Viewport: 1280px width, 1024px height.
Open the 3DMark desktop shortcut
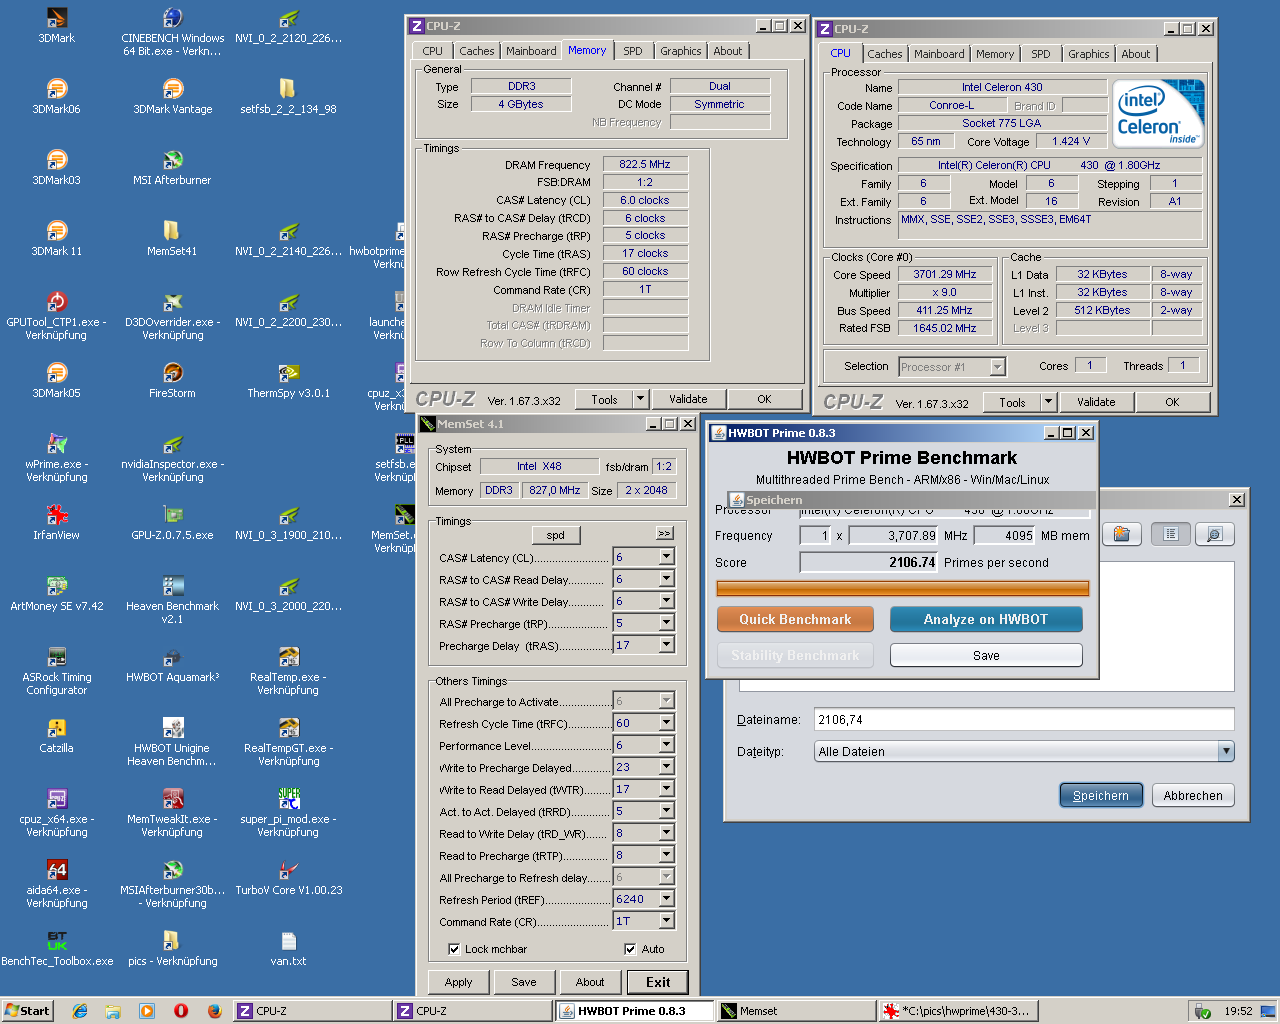[56, 26]
